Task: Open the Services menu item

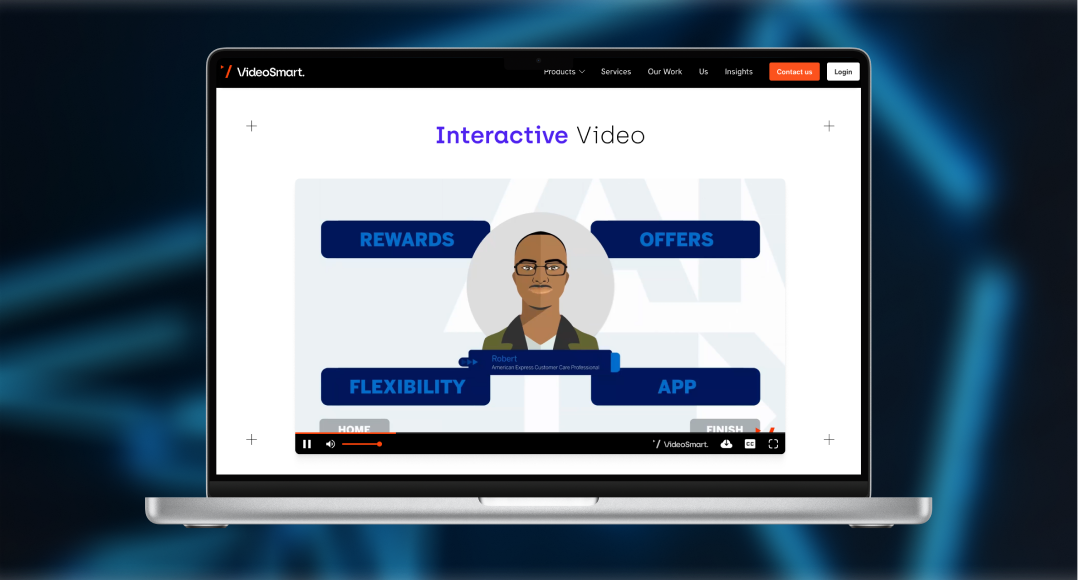Action: click(x=615, y=71)
